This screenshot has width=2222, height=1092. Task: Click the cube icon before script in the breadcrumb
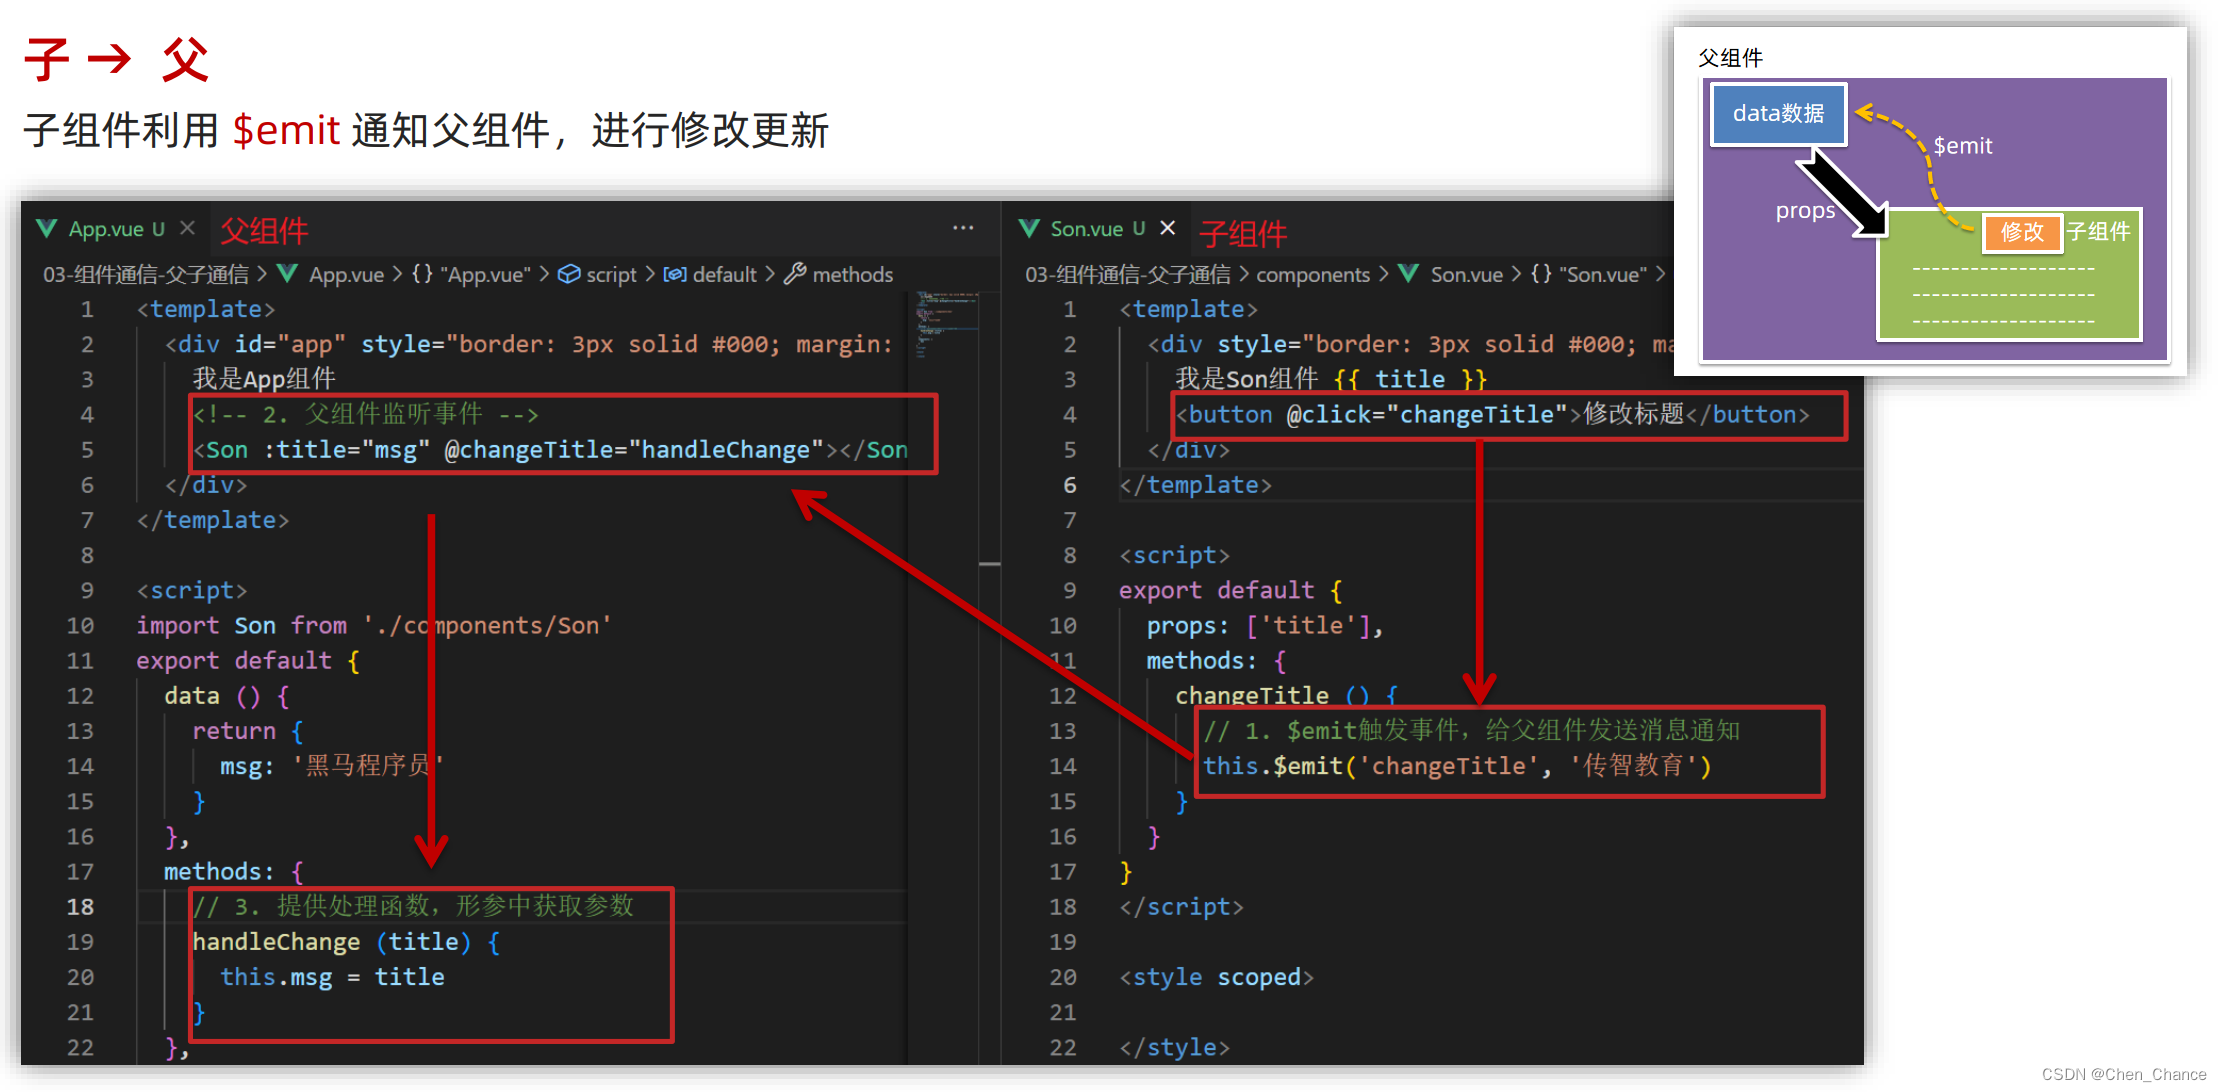[x=569, y=274]
